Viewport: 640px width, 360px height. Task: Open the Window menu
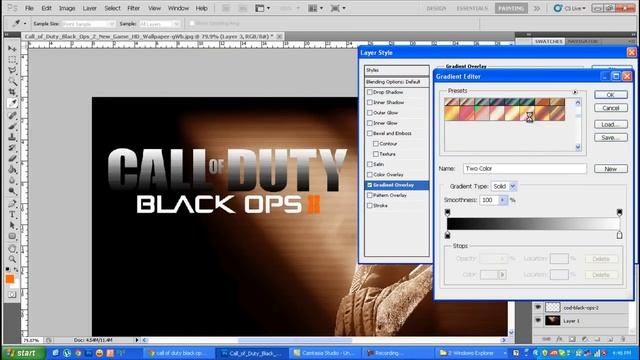click(x=178, y=8)
